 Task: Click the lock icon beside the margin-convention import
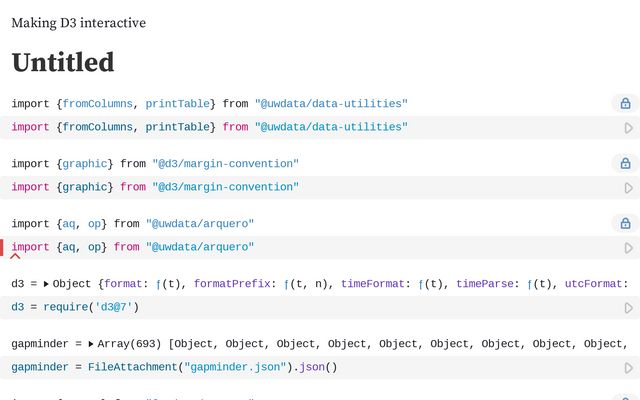(x=625, y=163)
